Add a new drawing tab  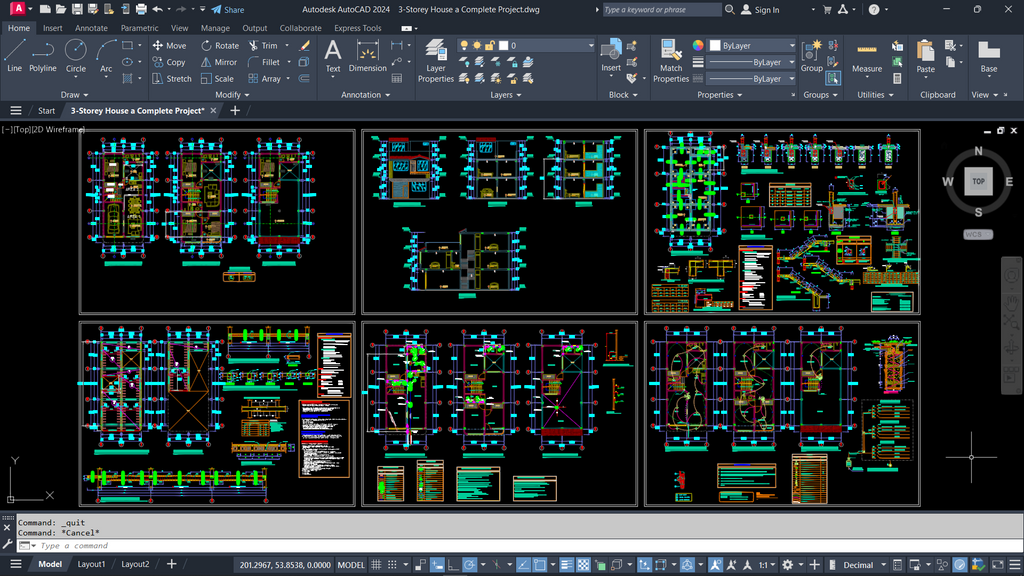(235, 110)
